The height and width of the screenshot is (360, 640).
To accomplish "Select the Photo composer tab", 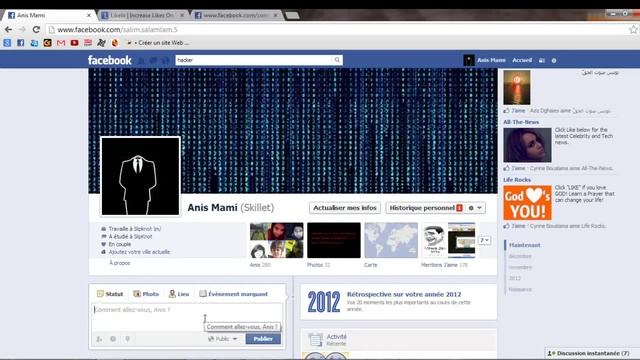I will [146, 294].
